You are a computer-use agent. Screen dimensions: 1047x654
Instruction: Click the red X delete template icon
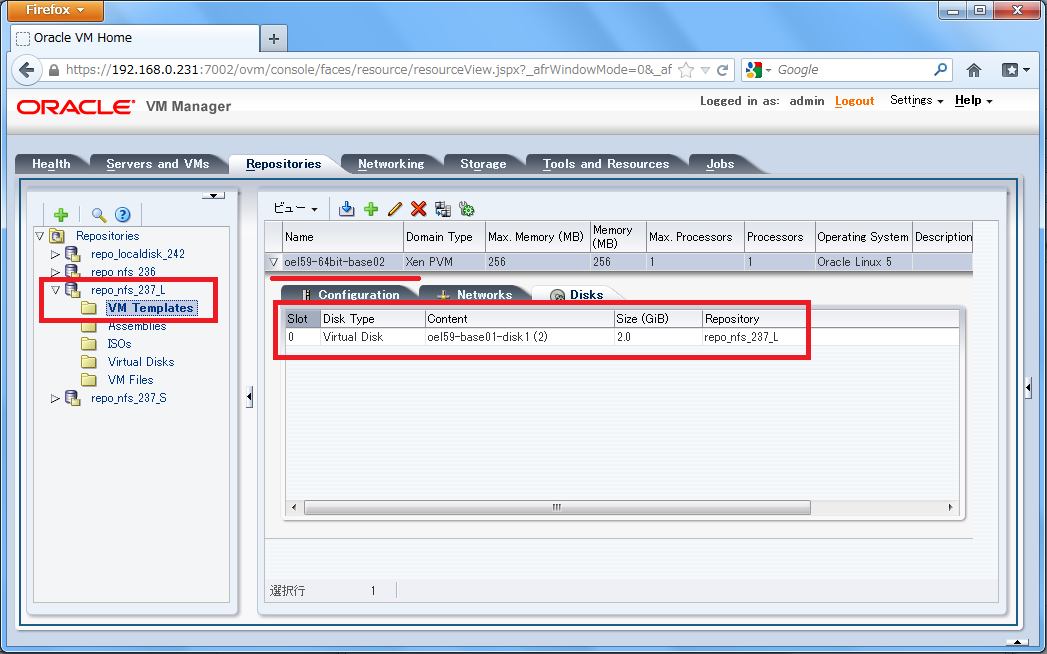coord(418,209)
